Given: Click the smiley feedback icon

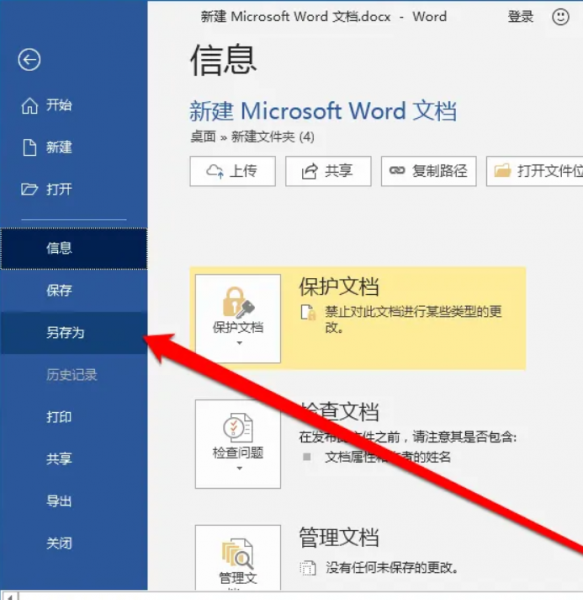Looking at the screenshot, I should (x=560, y=17).
